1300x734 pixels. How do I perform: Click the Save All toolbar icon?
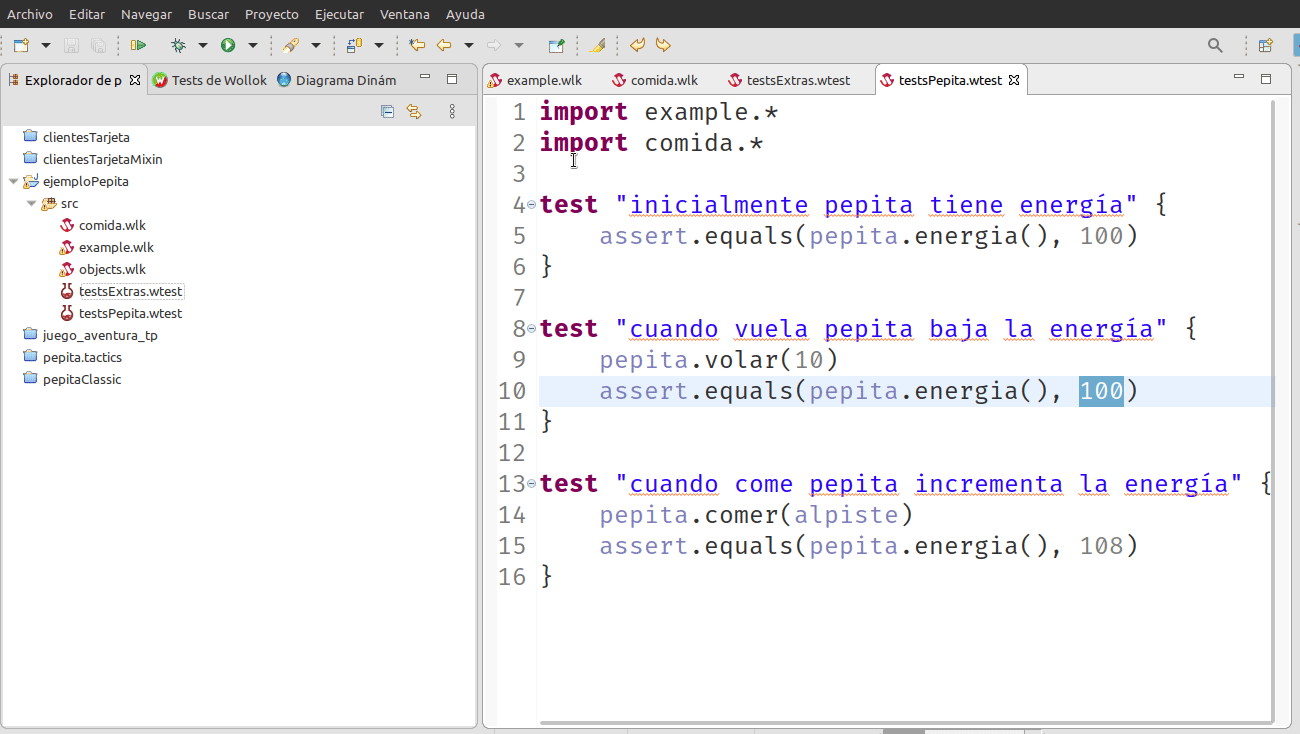(98, 45)
